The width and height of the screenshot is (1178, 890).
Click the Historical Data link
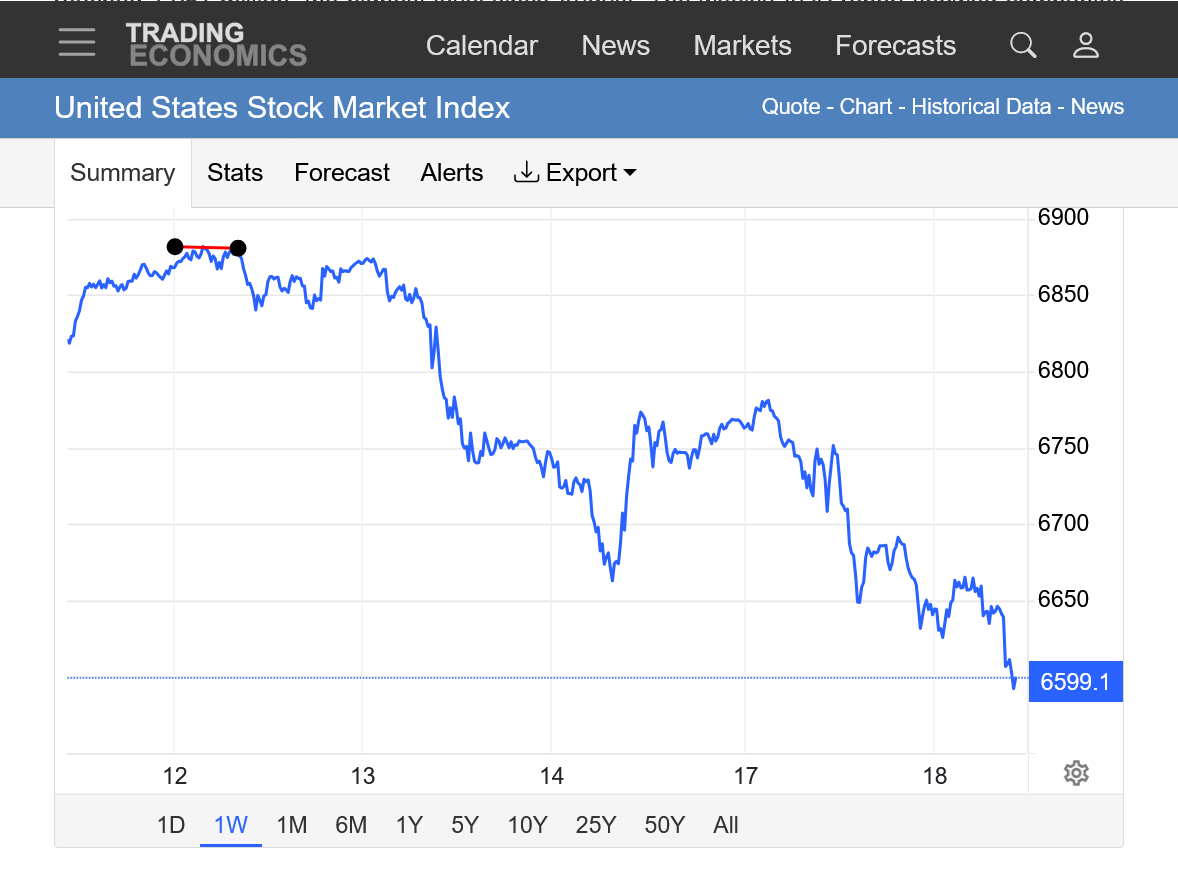tap(981, 107)
